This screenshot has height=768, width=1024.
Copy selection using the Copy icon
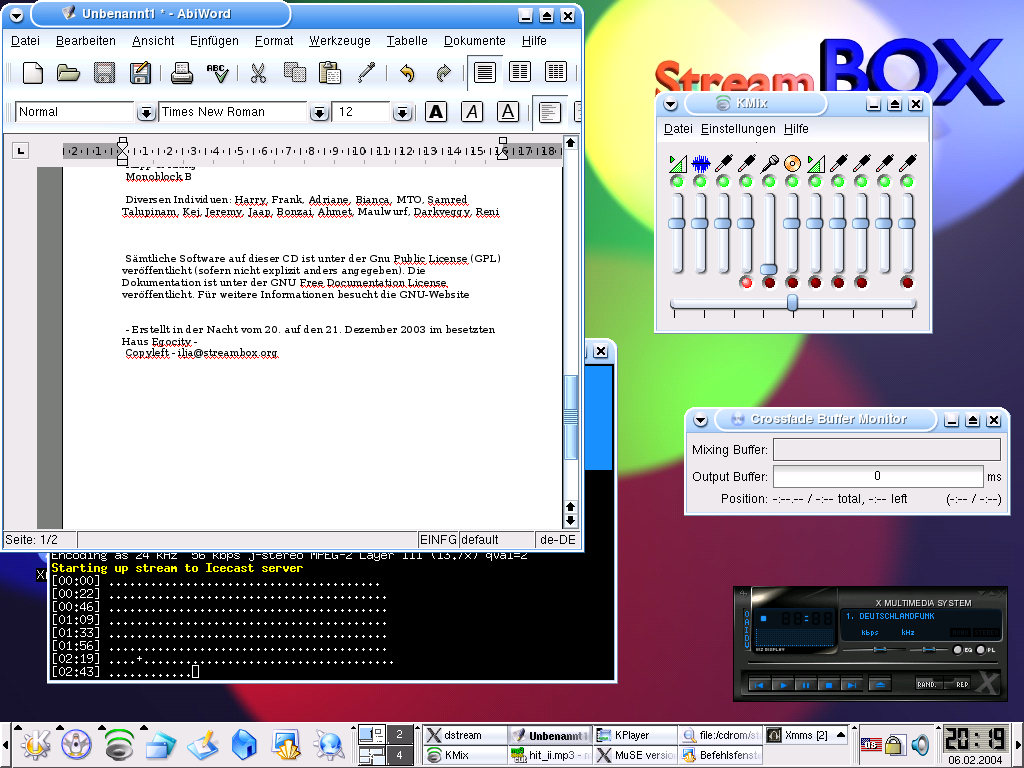pyautogui.click(x=295, y=72)
